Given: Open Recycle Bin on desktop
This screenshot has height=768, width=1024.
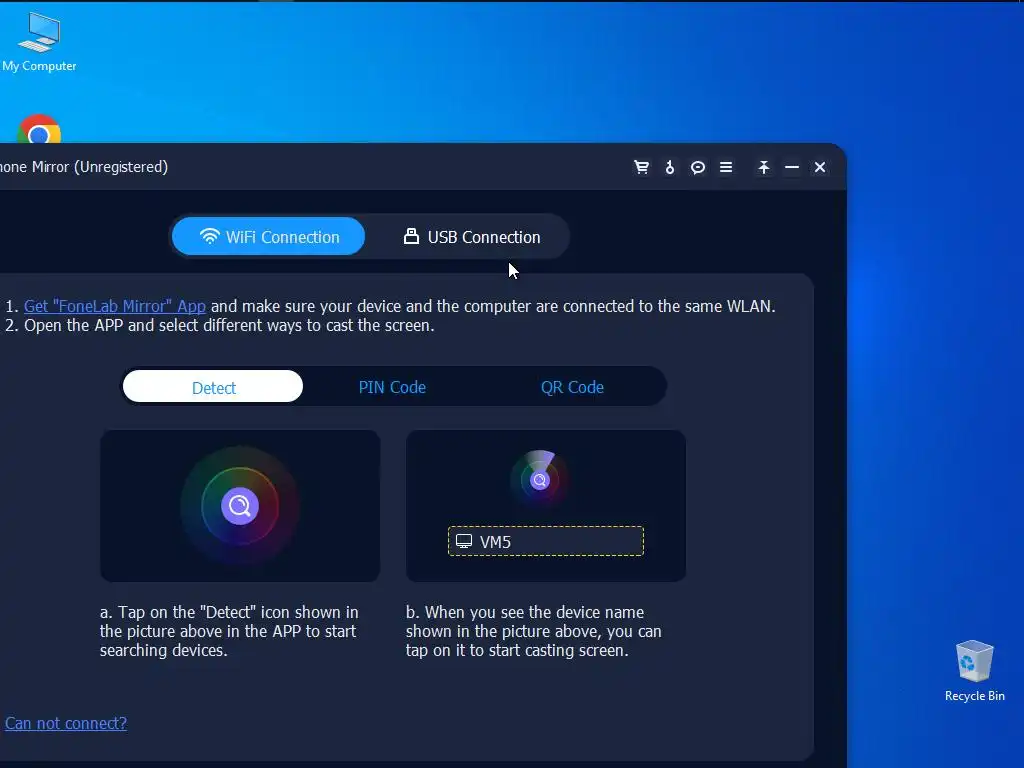Looking at the screenshot, I should pyautogui.click(x=974, y=671).
